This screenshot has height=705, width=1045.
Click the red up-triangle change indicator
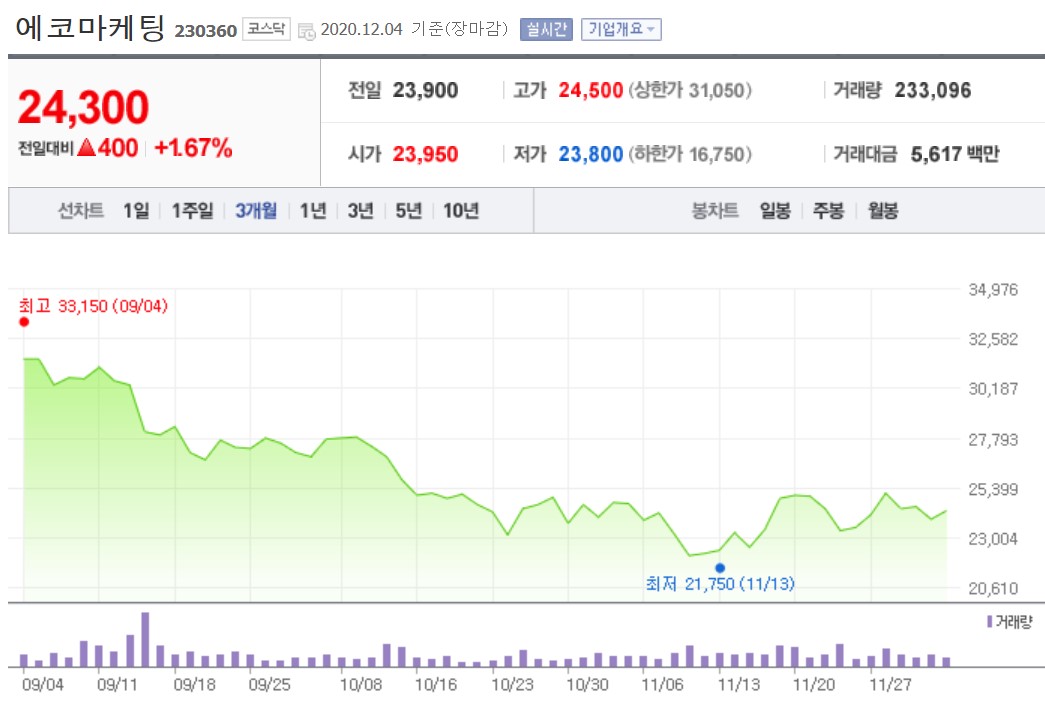pos(87,147)
